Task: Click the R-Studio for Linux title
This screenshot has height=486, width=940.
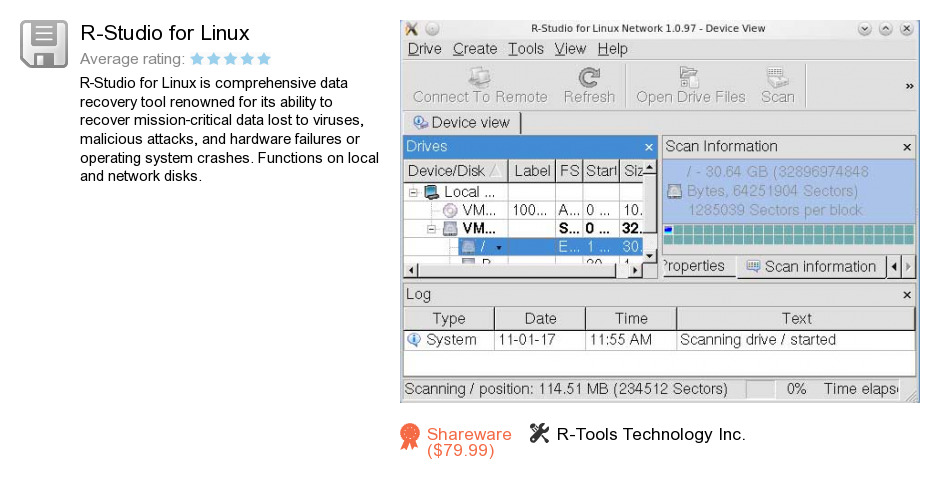Action: tap(165, 33)
